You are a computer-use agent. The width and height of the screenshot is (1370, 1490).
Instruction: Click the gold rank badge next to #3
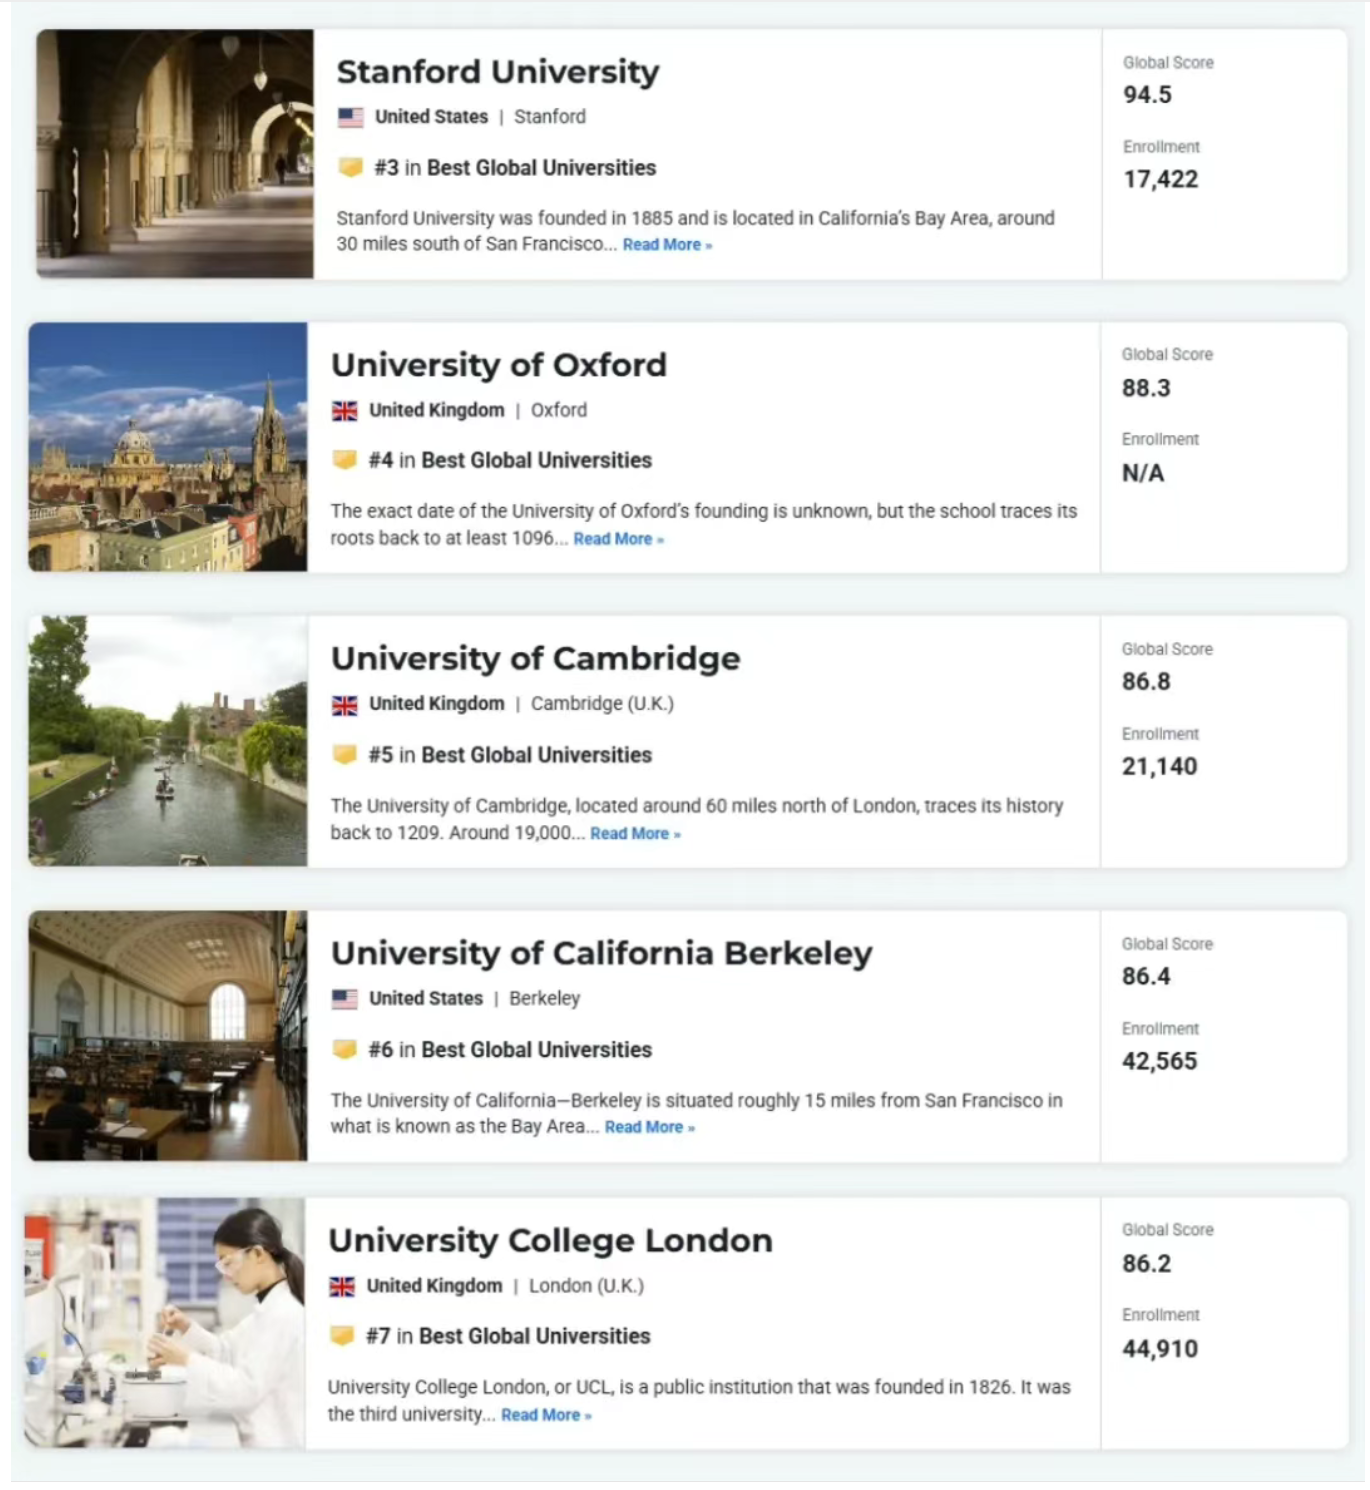pos(350,167)
